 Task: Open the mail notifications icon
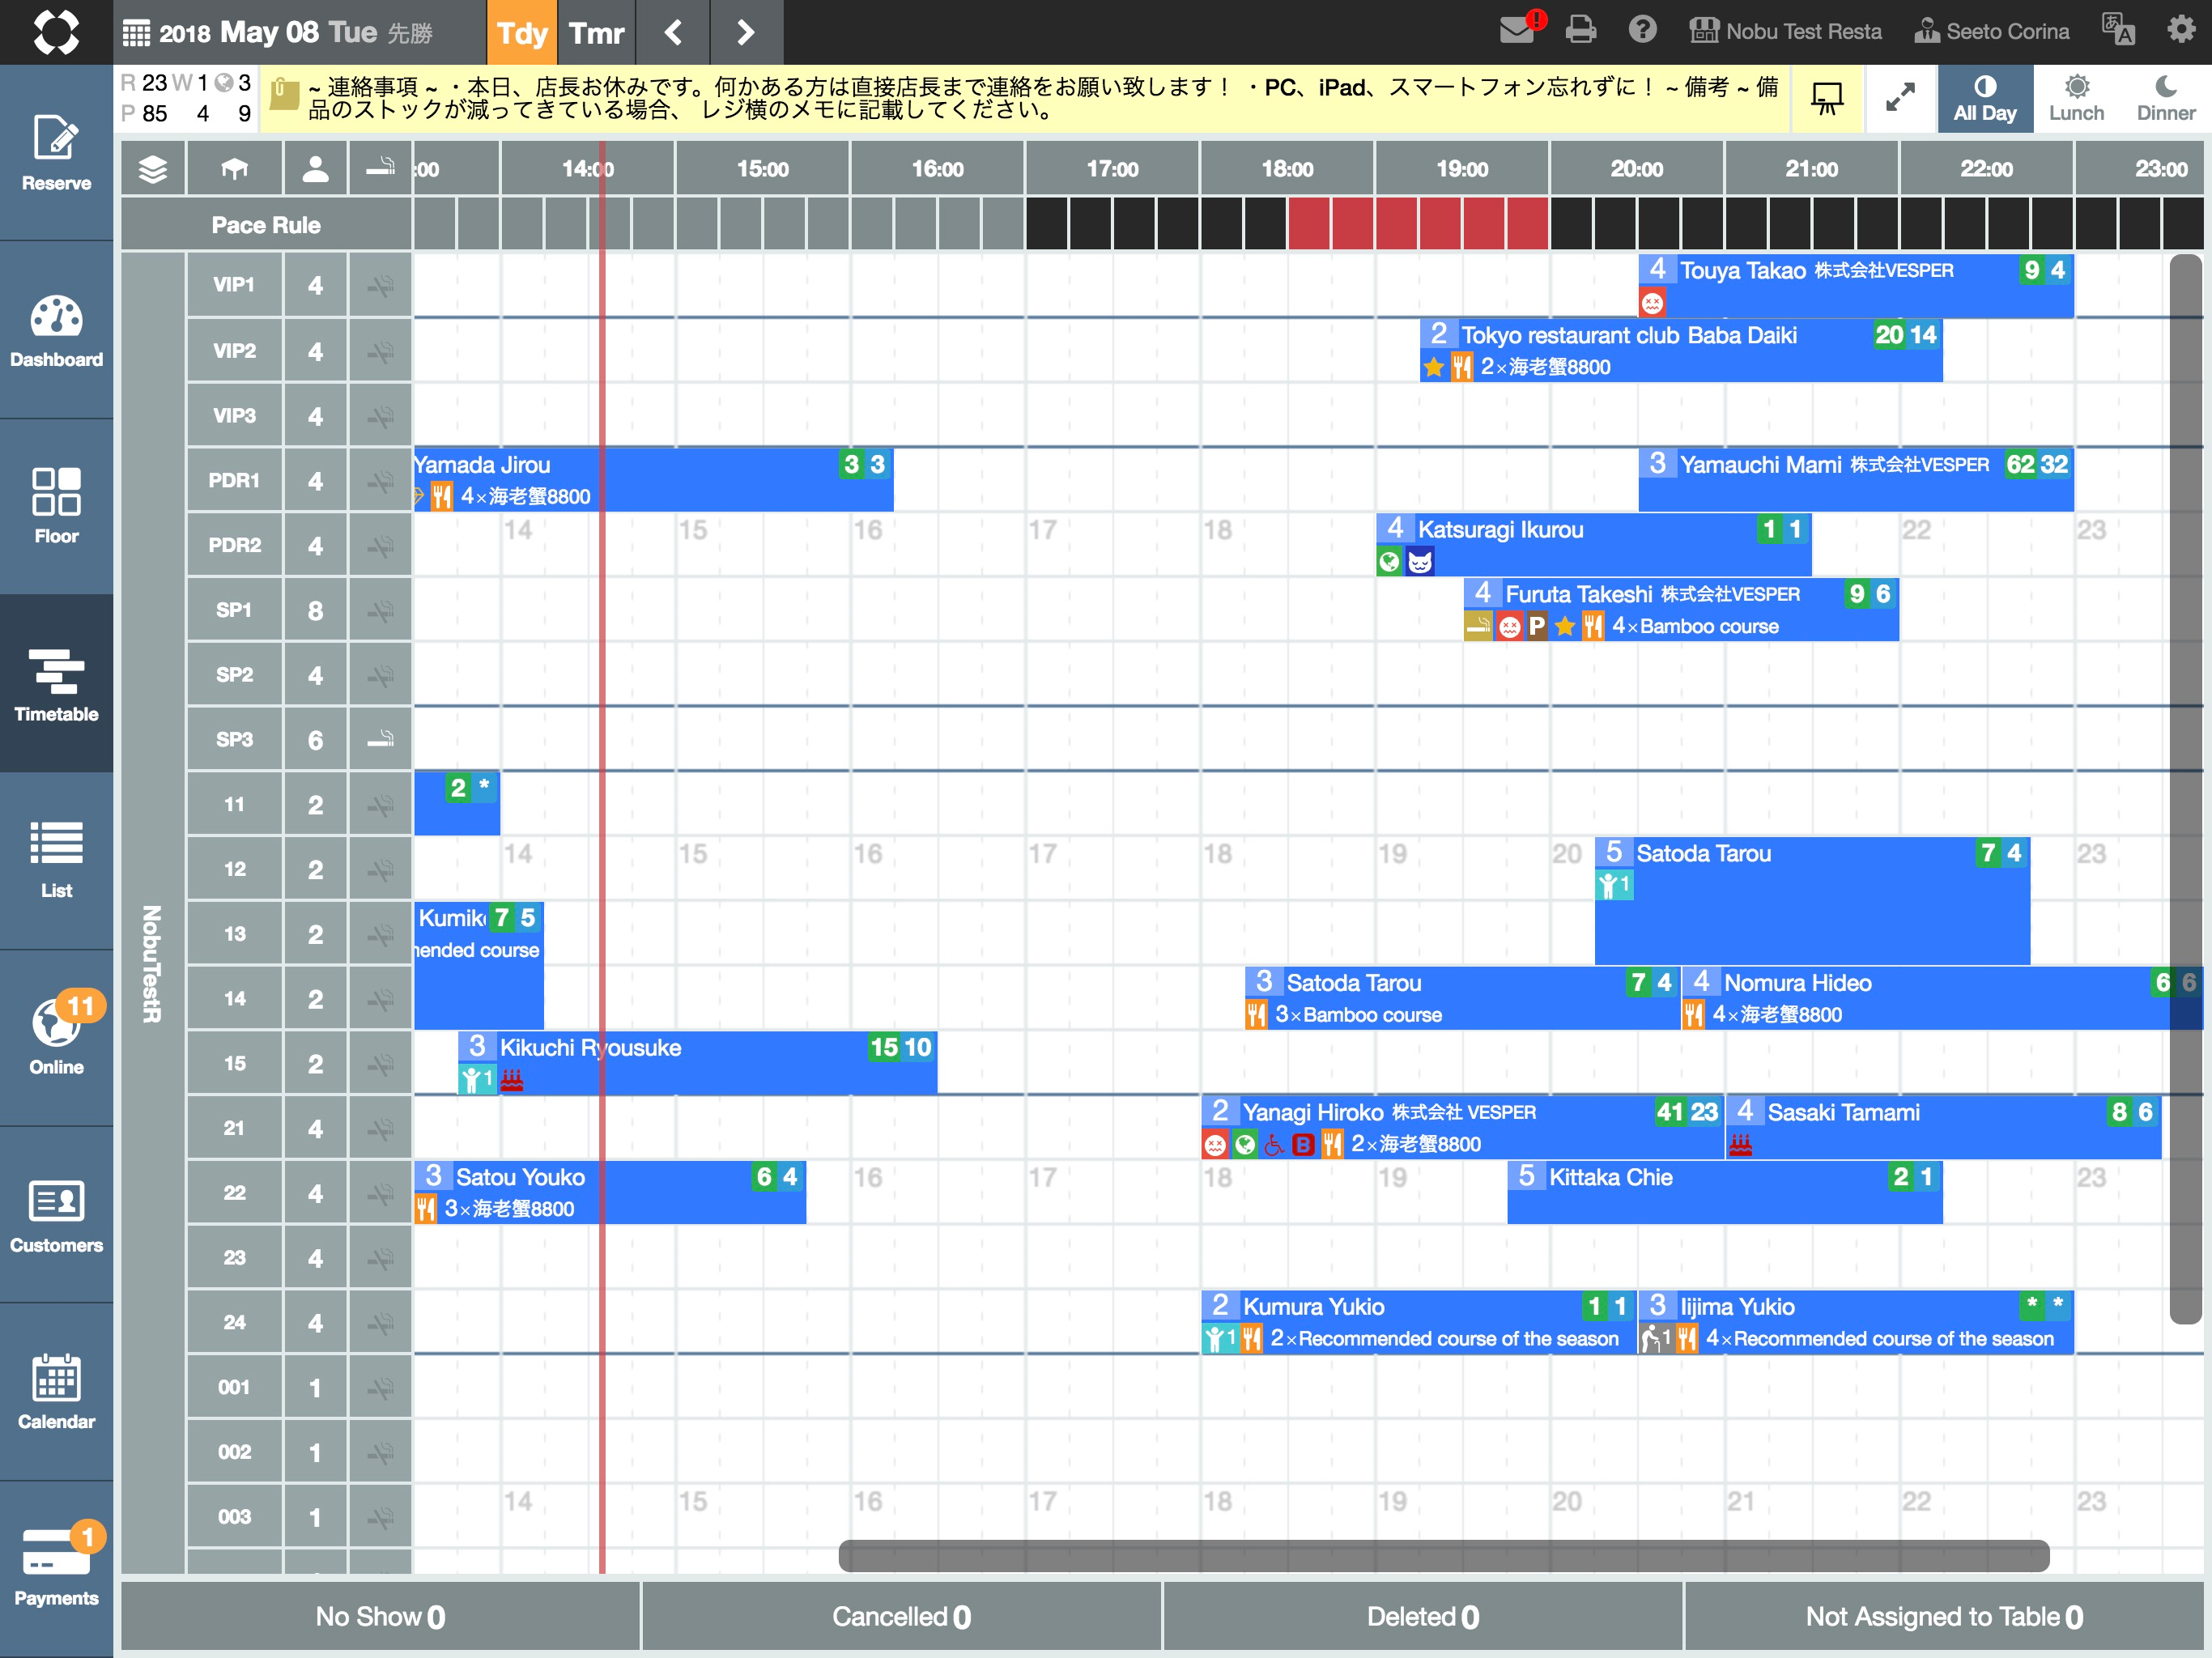1518,30
